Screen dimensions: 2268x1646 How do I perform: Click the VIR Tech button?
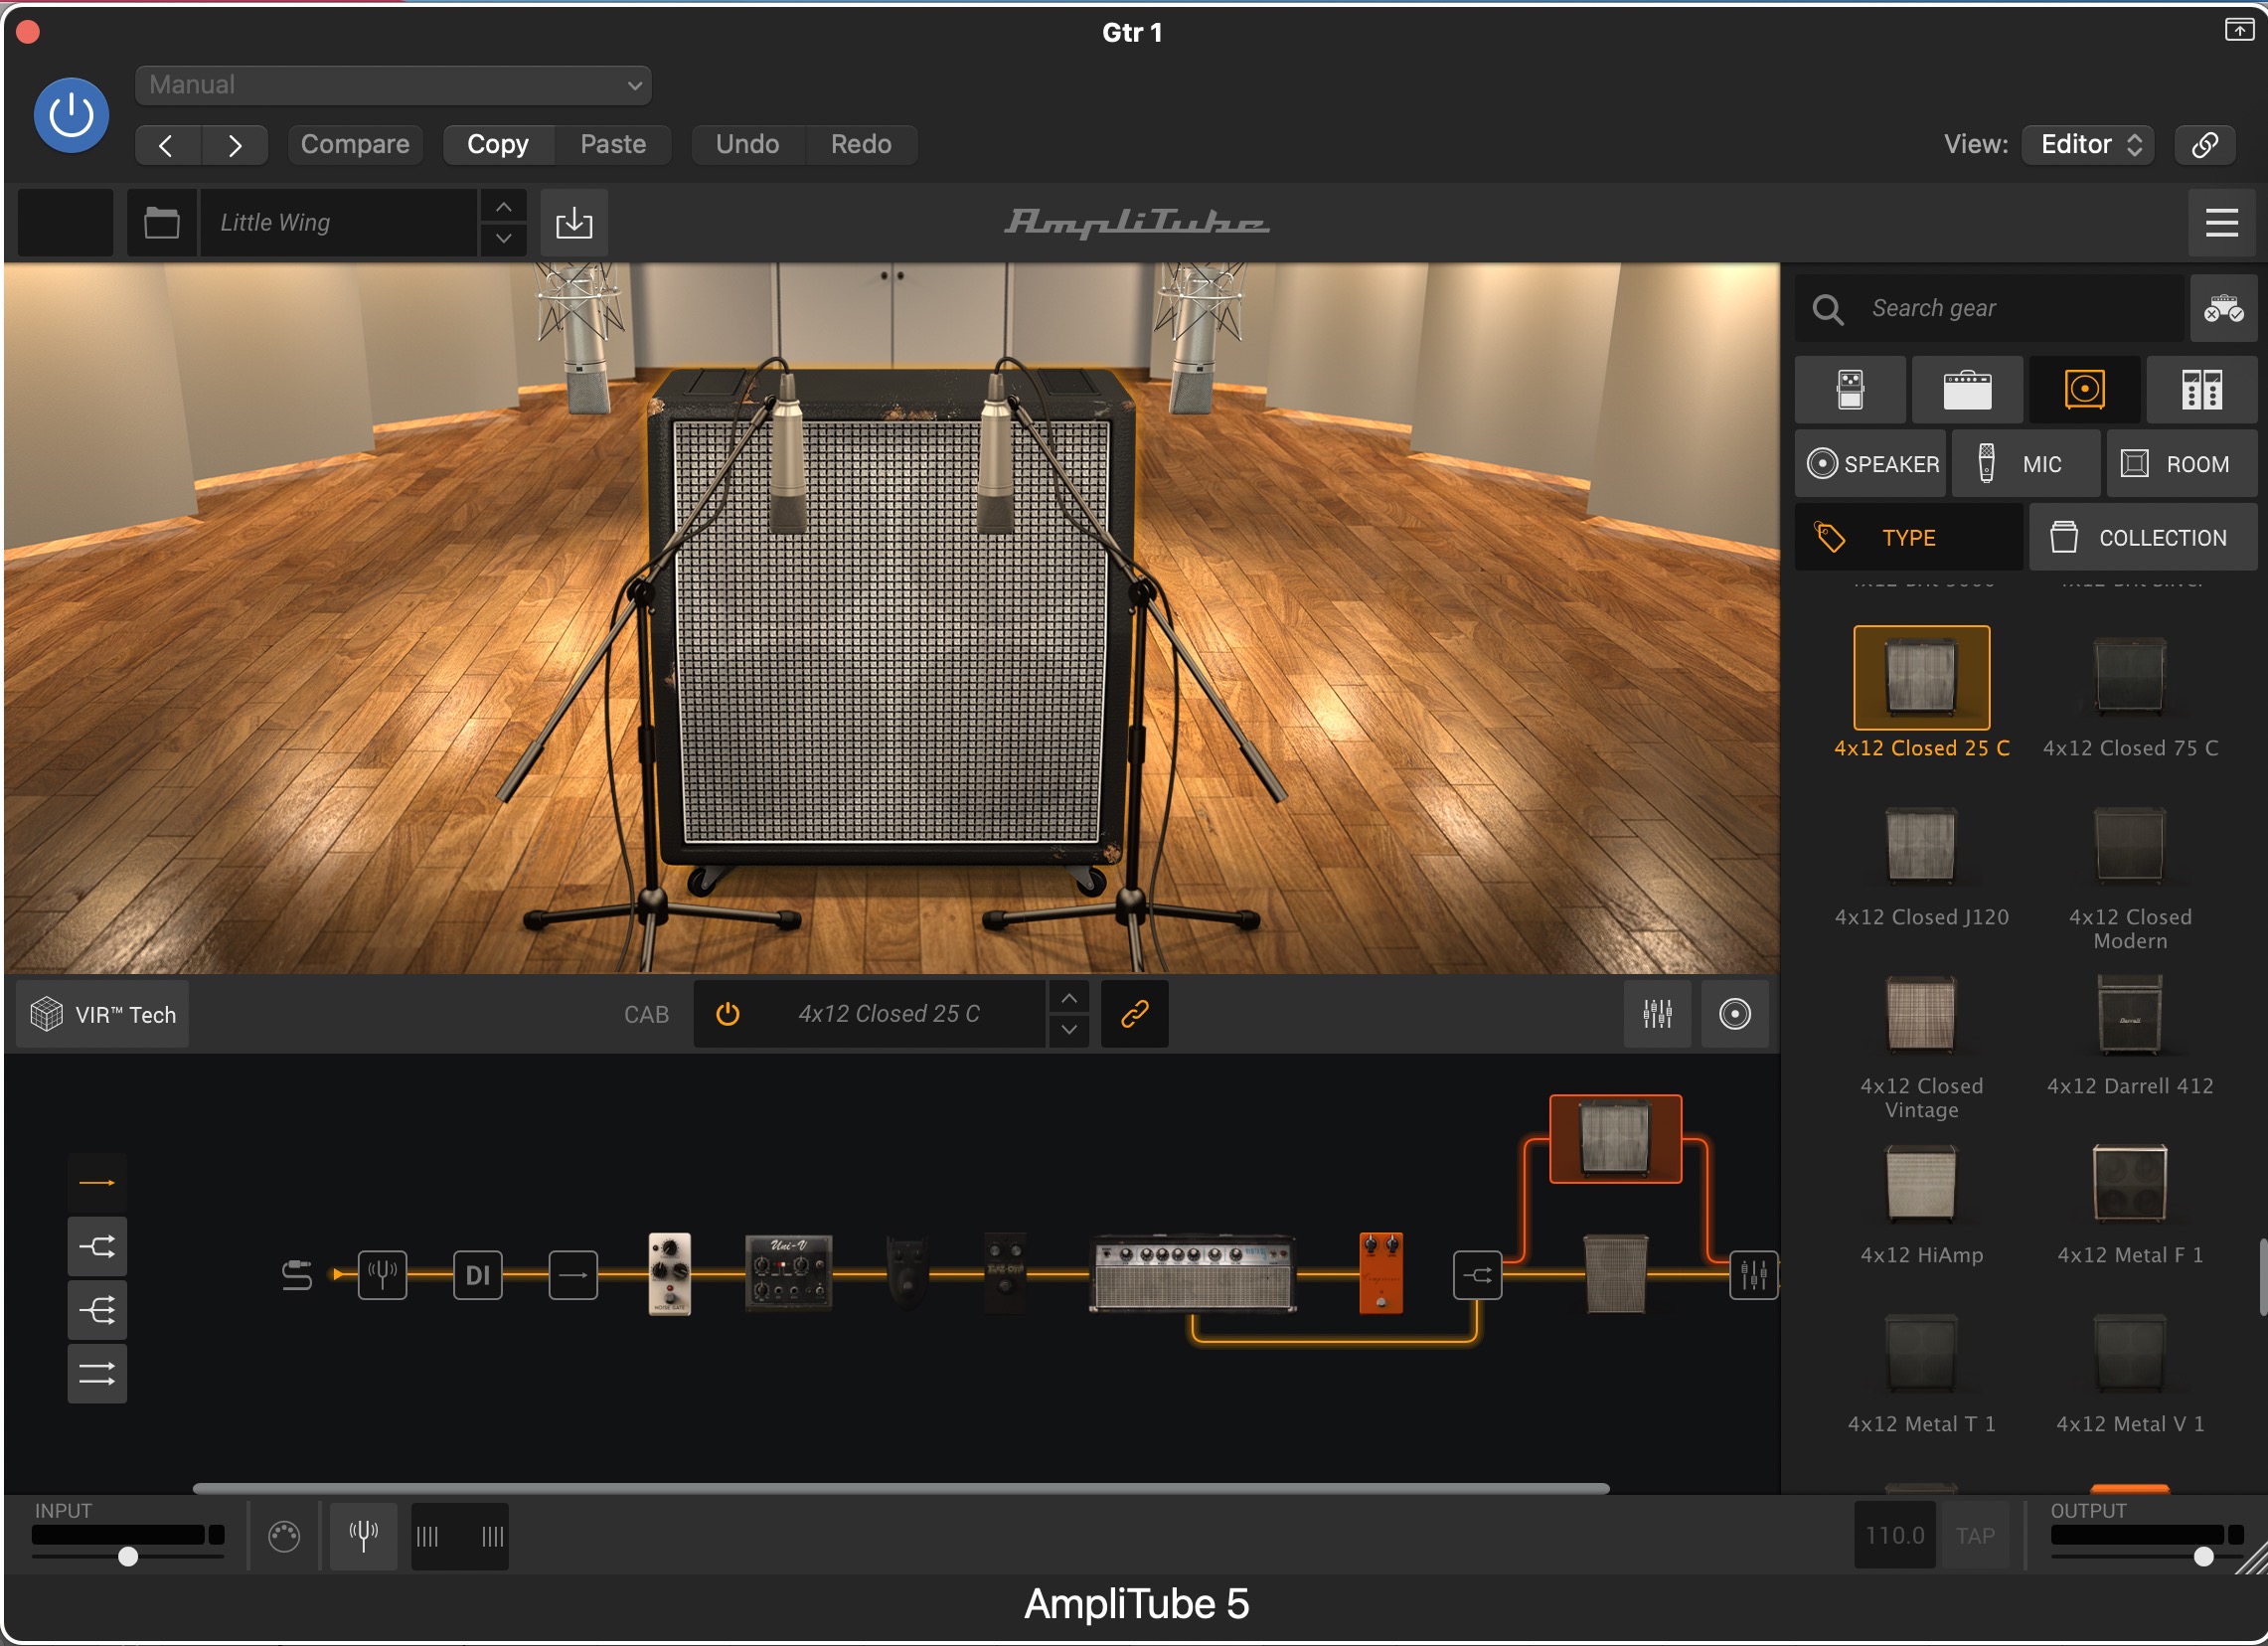tap(103, 1014)
